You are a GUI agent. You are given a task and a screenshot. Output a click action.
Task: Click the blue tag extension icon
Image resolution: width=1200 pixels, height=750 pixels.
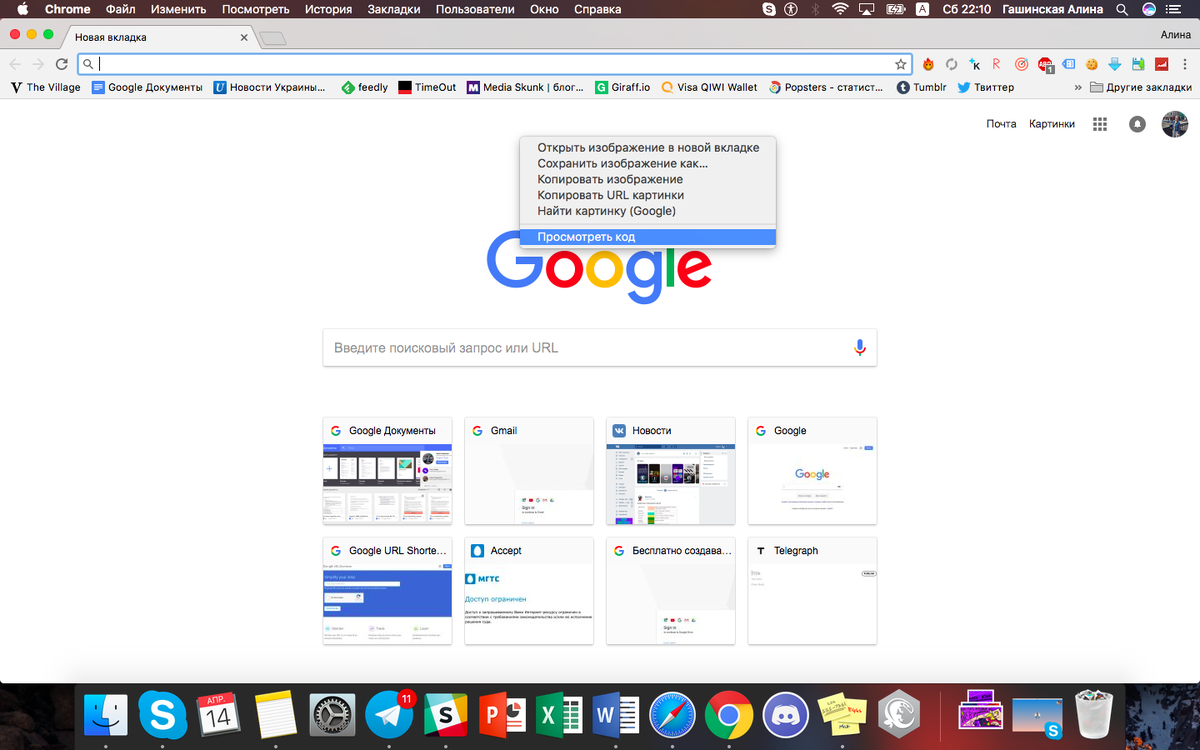point(1068,64)
